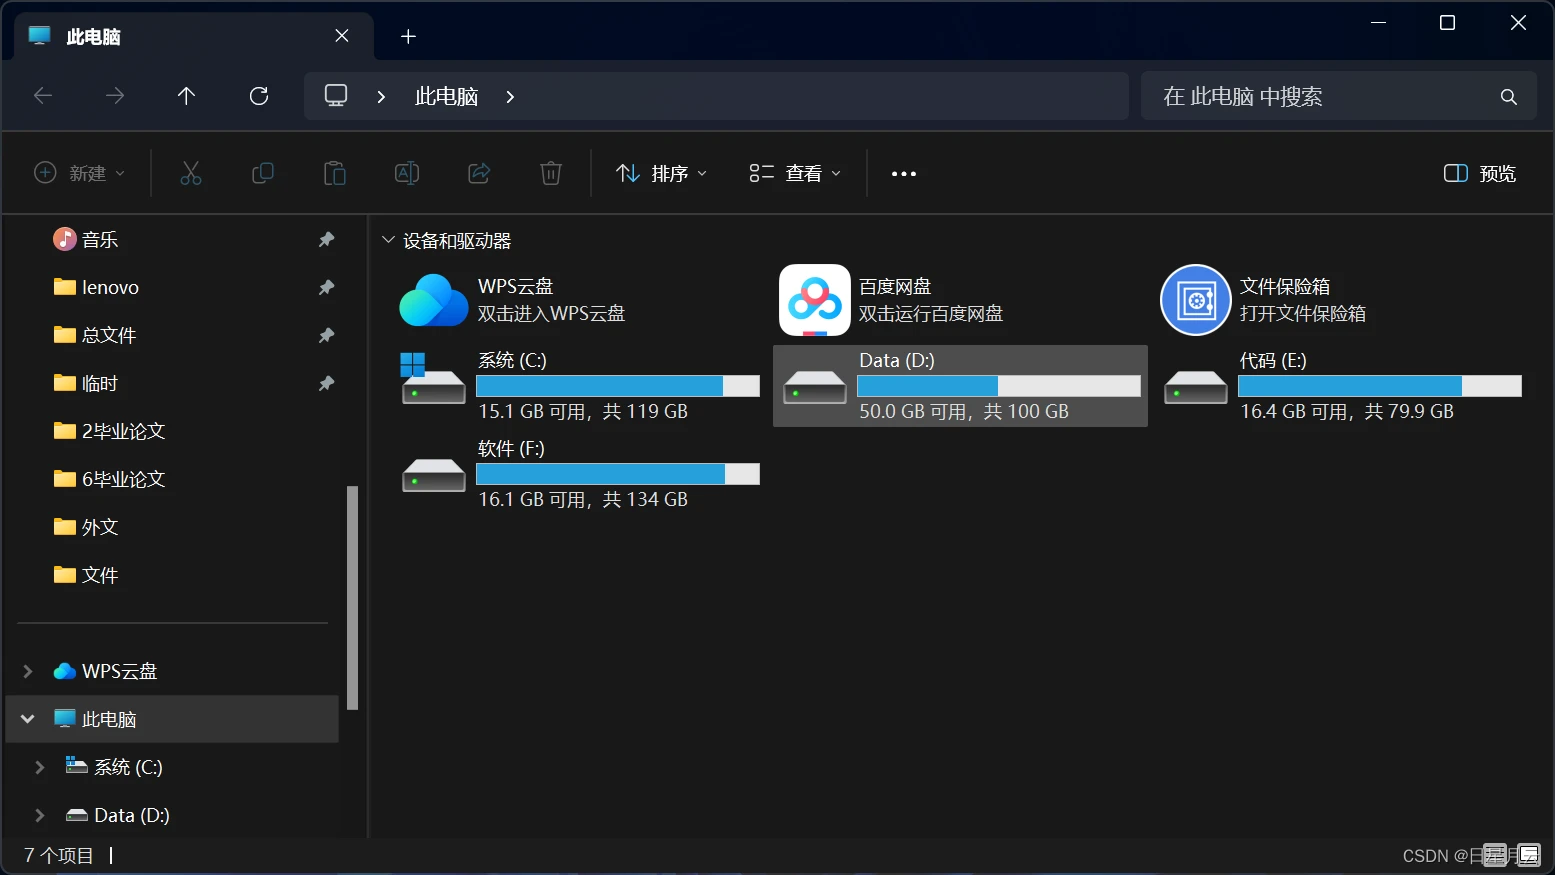Go up one directory level
This screenshot has width=1555, height=875.
186,96
